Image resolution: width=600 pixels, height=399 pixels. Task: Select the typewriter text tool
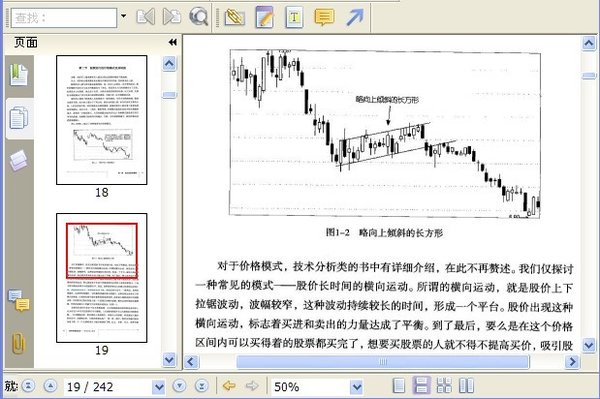[294, 17]
